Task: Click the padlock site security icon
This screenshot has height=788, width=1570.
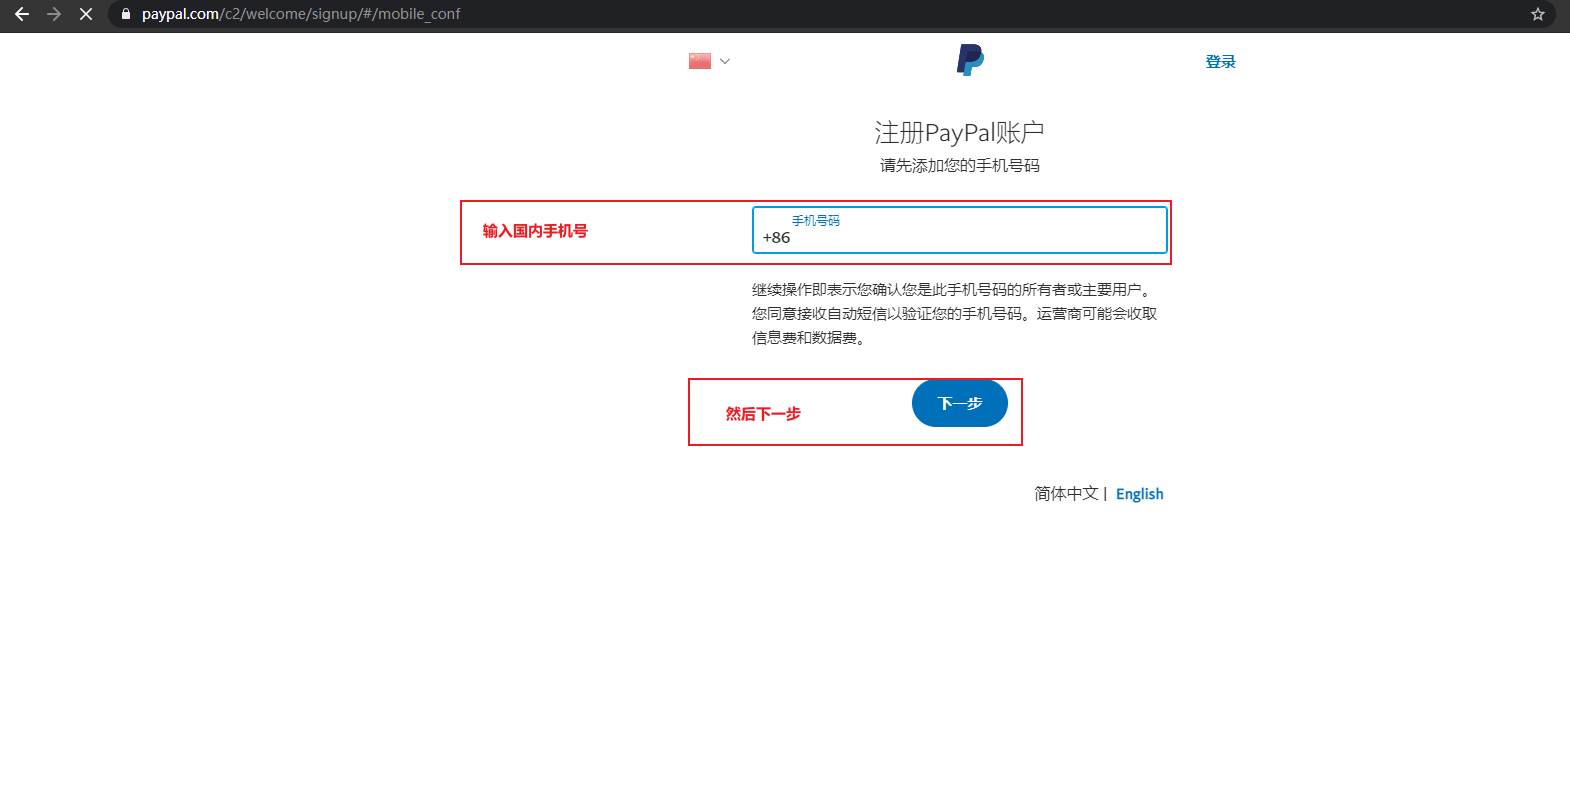Action: [x=126, y=14]
